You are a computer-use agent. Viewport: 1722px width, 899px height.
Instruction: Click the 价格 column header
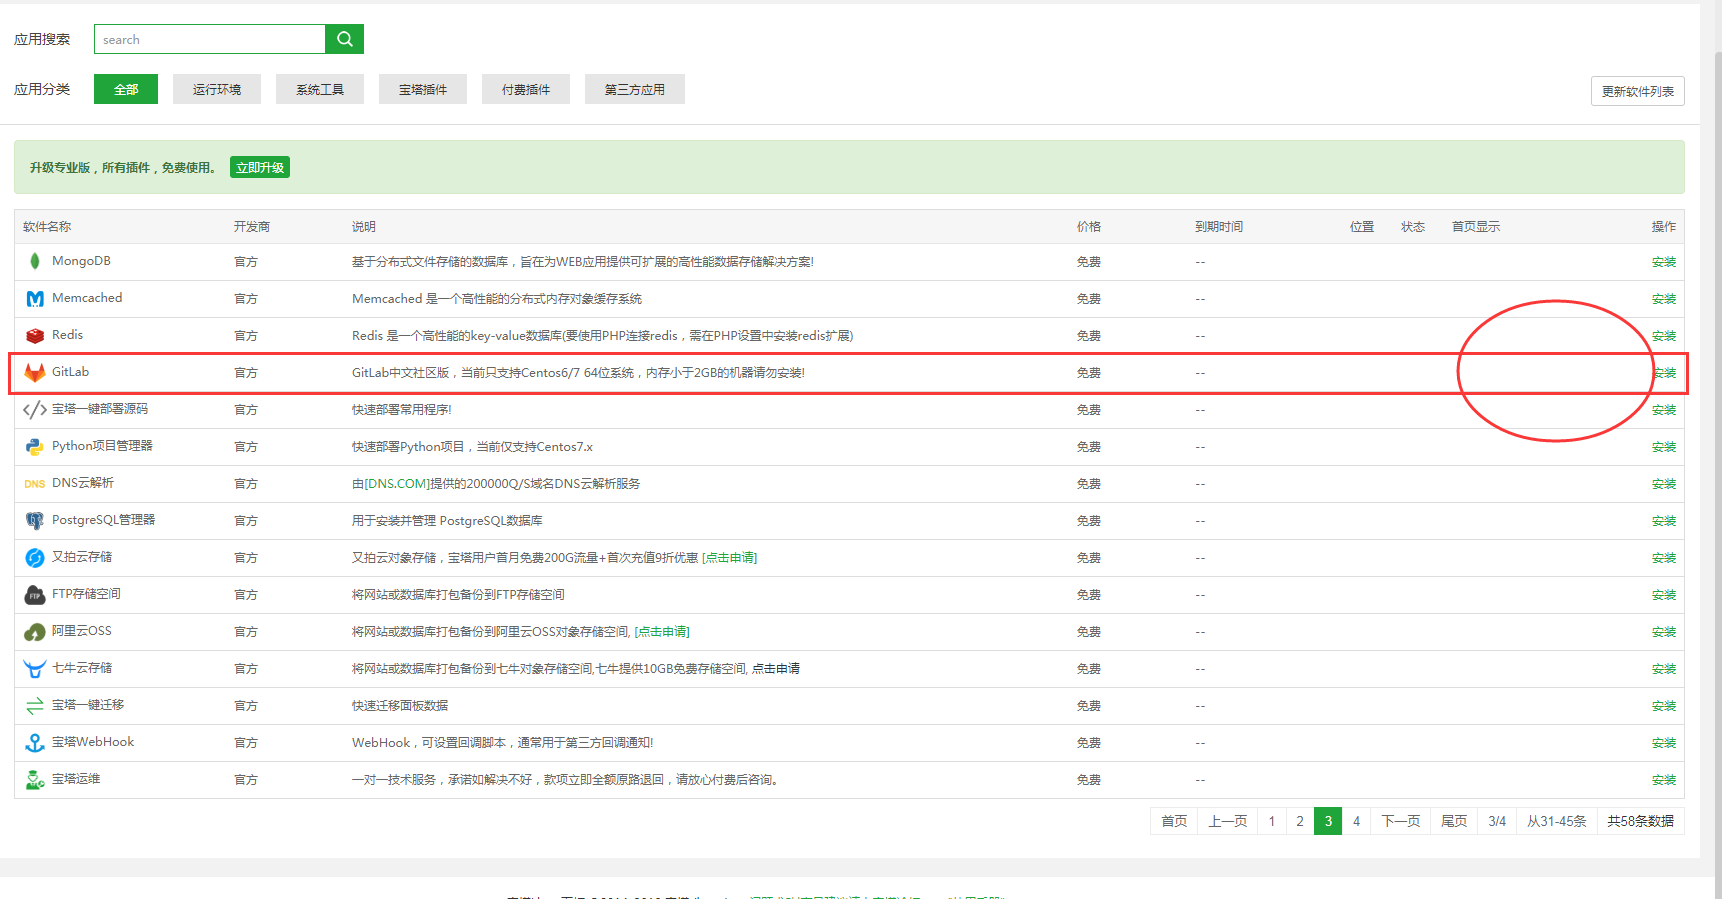(x=1089, y=227)
